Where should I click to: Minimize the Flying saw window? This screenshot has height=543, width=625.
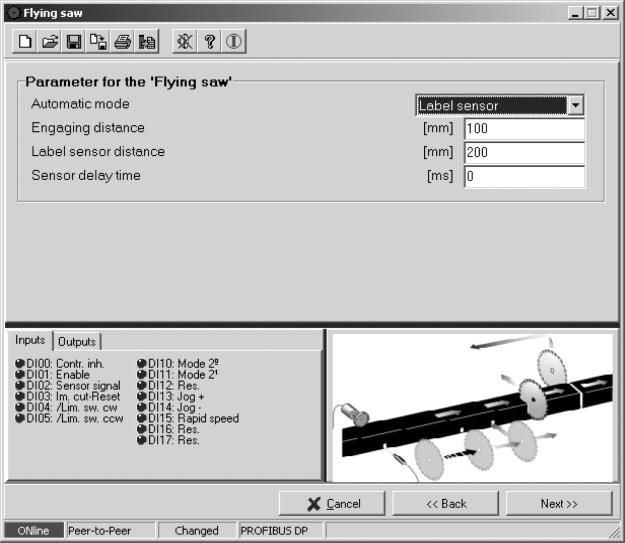(575, 13)
